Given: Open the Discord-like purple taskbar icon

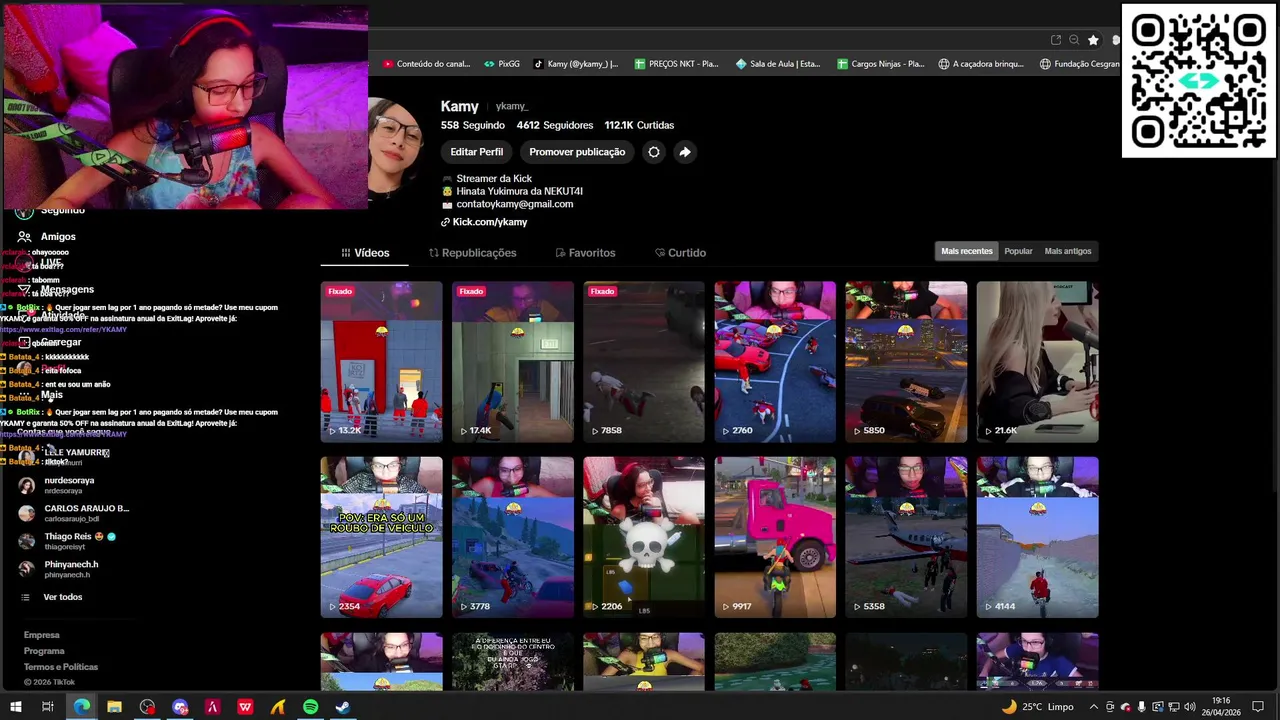Looking at the screenshot, I should [x=180, y=707].
